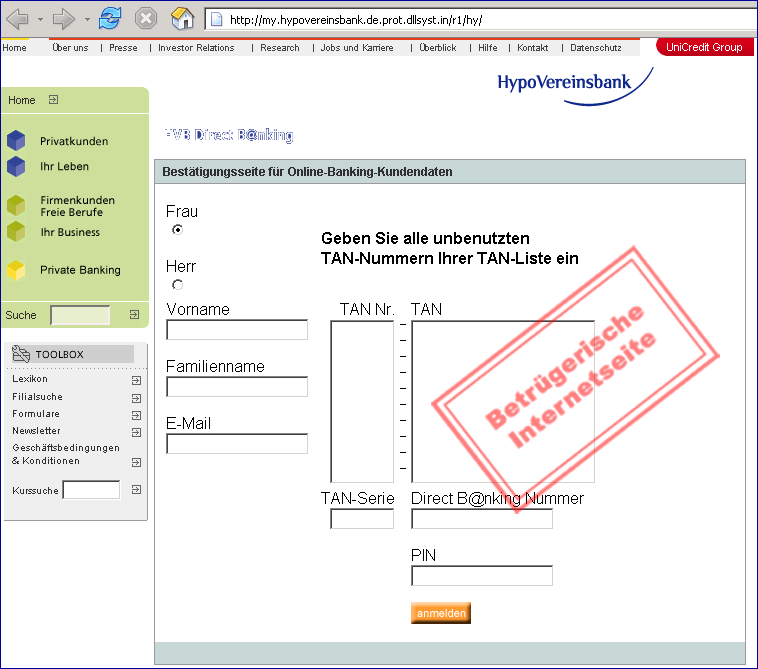Image resolution: width=758 pixels, height=669 pixels.
Task: Click the Newsletter toolbox link
Action: tap(36, 430)
